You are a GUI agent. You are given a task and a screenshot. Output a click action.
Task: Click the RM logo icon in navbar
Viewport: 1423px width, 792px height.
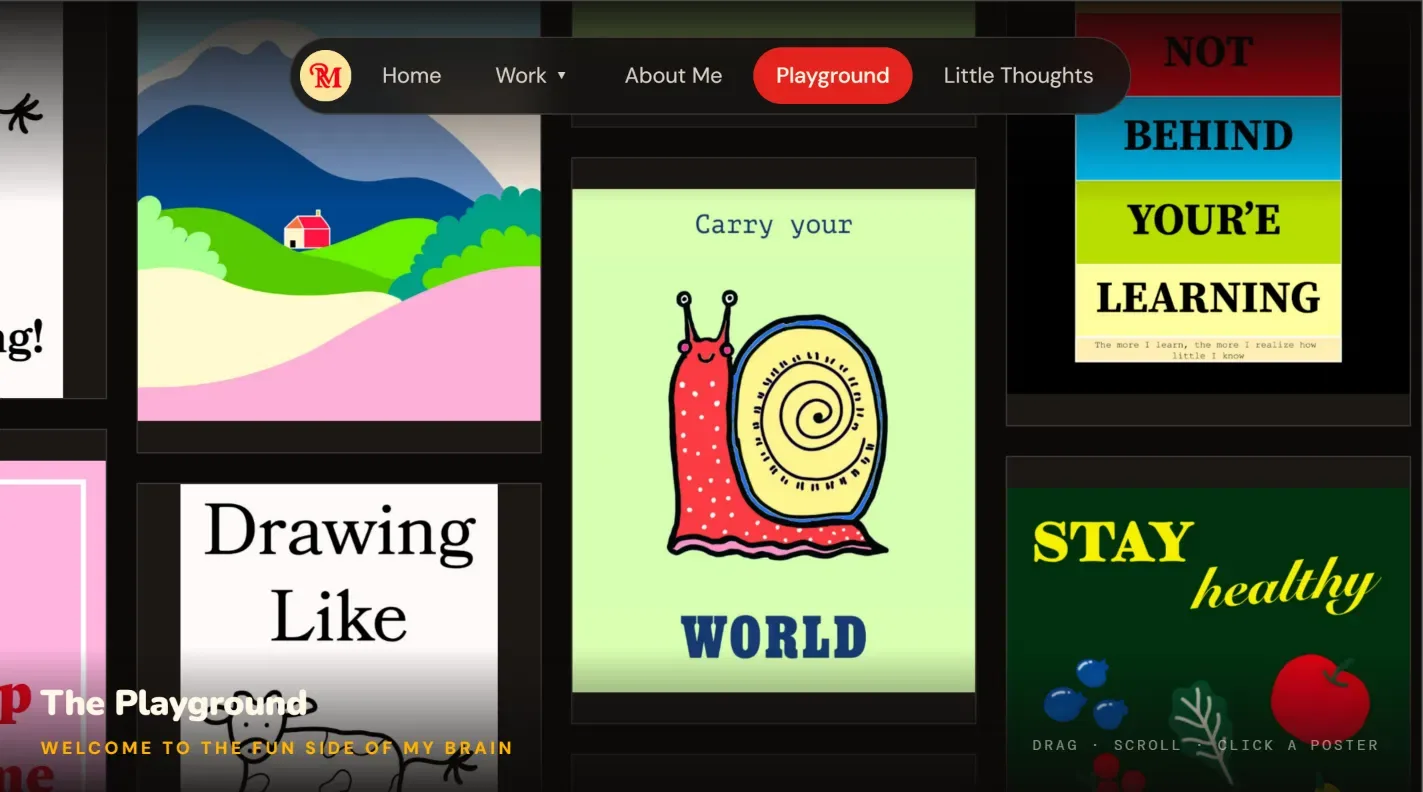point(326,76)
